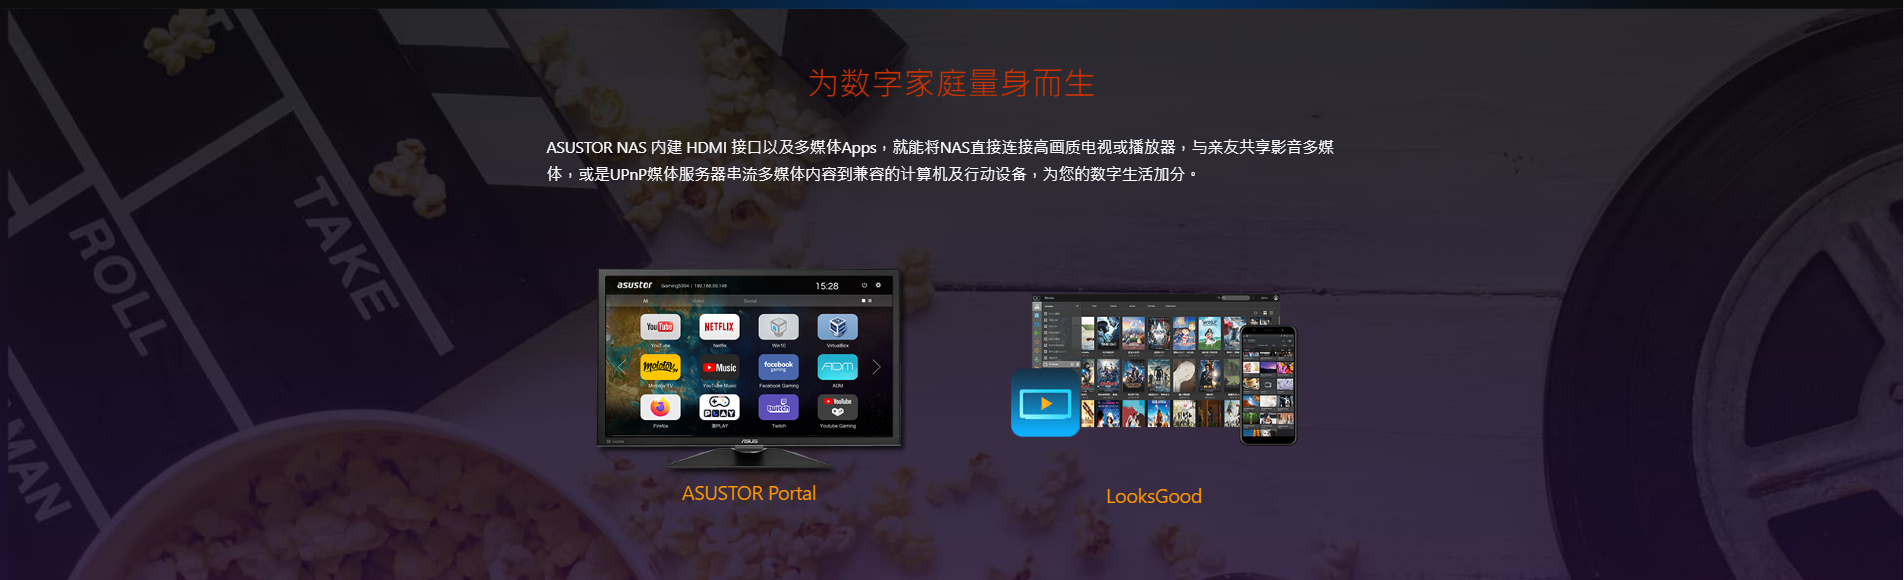Click the ADM app tile
Image resolution: width=1904 pixels, height=580 pixels.
[837, 367]
